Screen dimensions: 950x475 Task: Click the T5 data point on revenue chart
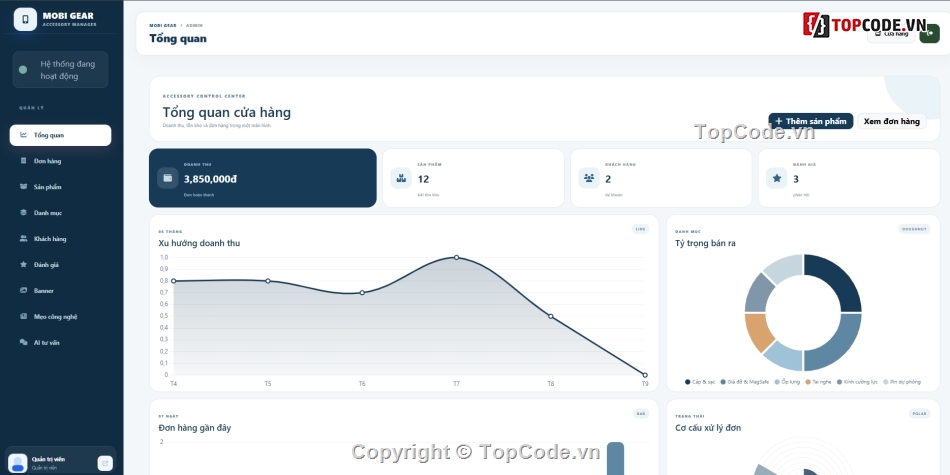point(268,281)
